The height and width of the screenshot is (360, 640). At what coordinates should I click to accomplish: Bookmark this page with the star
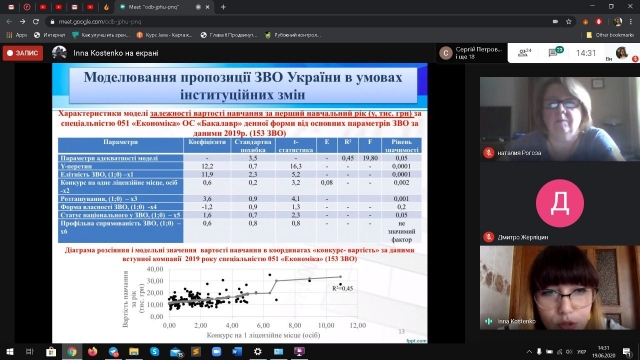coord(569,21)
